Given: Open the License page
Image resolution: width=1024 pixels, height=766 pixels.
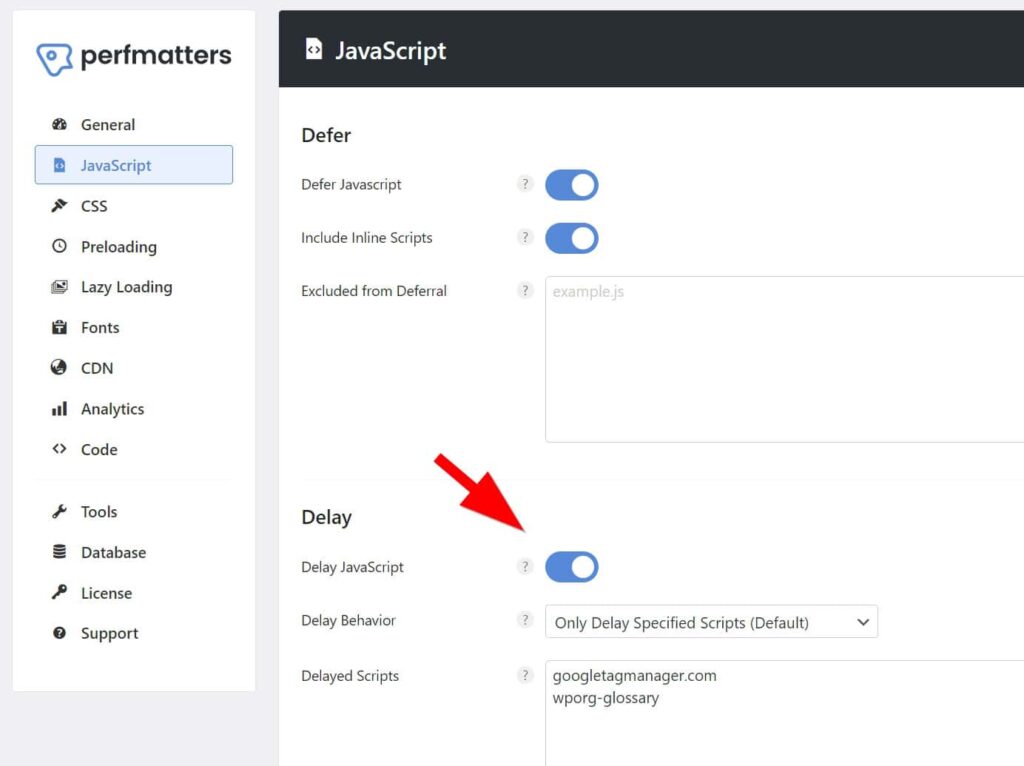Looking at the screenshot, I should (106, 593).
